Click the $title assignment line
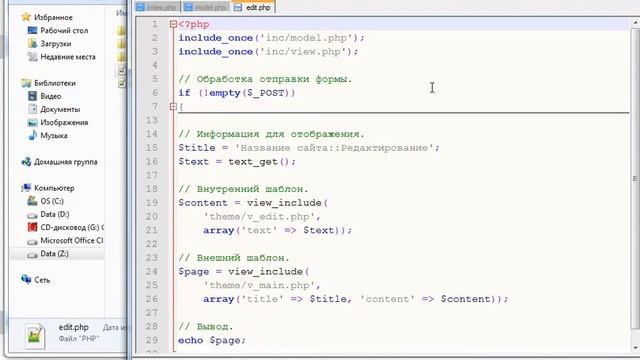 point(309,148)
